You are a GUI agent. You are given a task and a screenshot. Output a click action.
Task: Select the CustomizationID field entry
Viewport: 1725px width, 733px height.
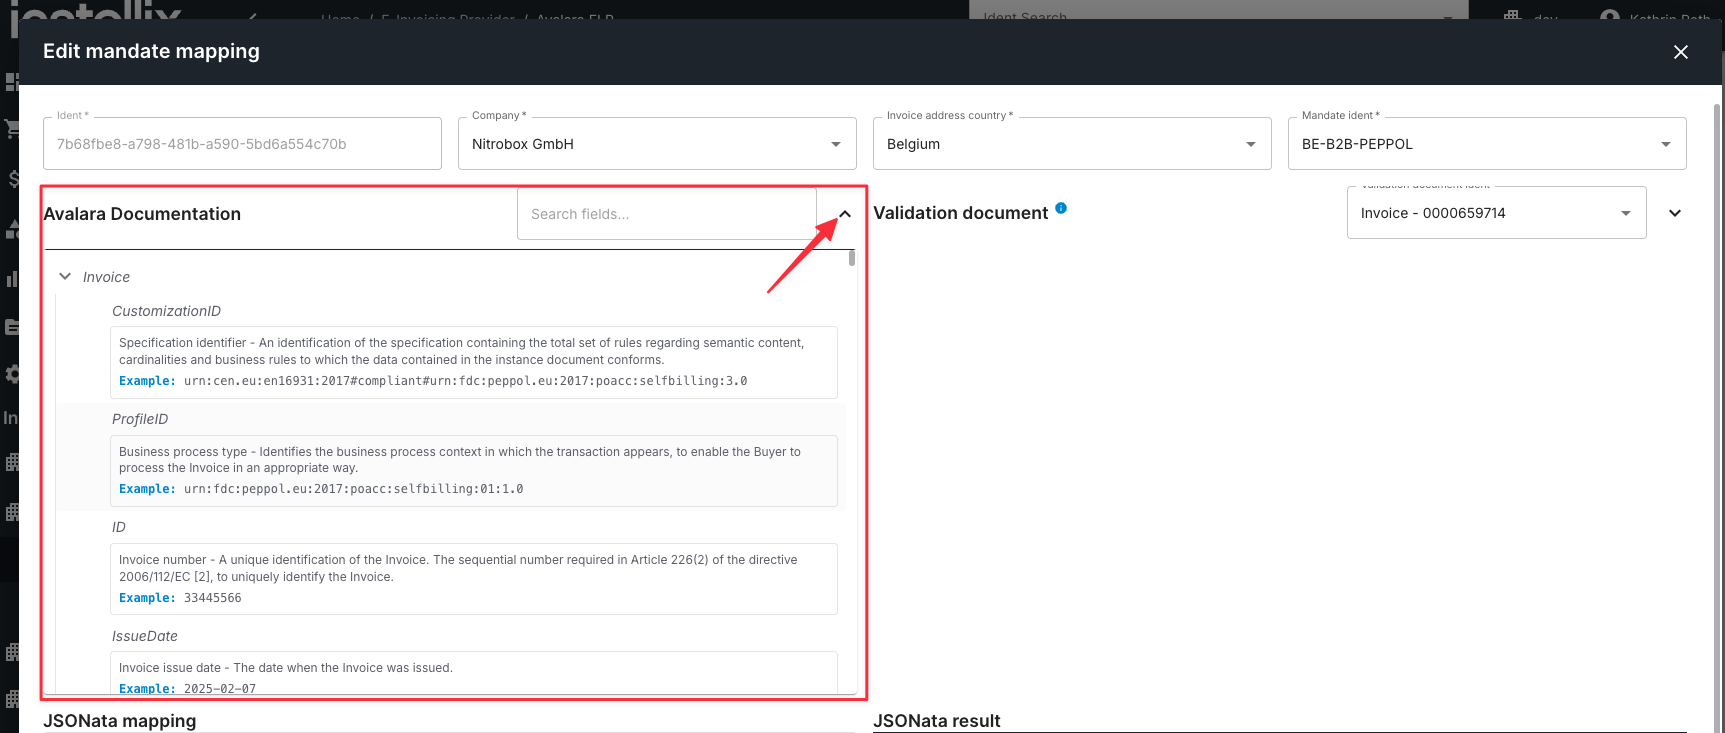166,311
